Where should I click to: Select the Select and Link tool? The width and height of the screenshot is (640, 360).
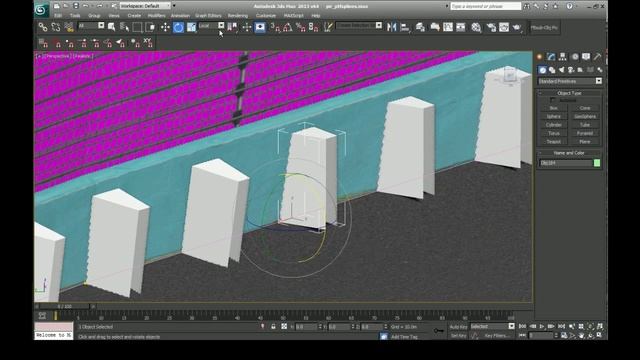click(43, 27)
